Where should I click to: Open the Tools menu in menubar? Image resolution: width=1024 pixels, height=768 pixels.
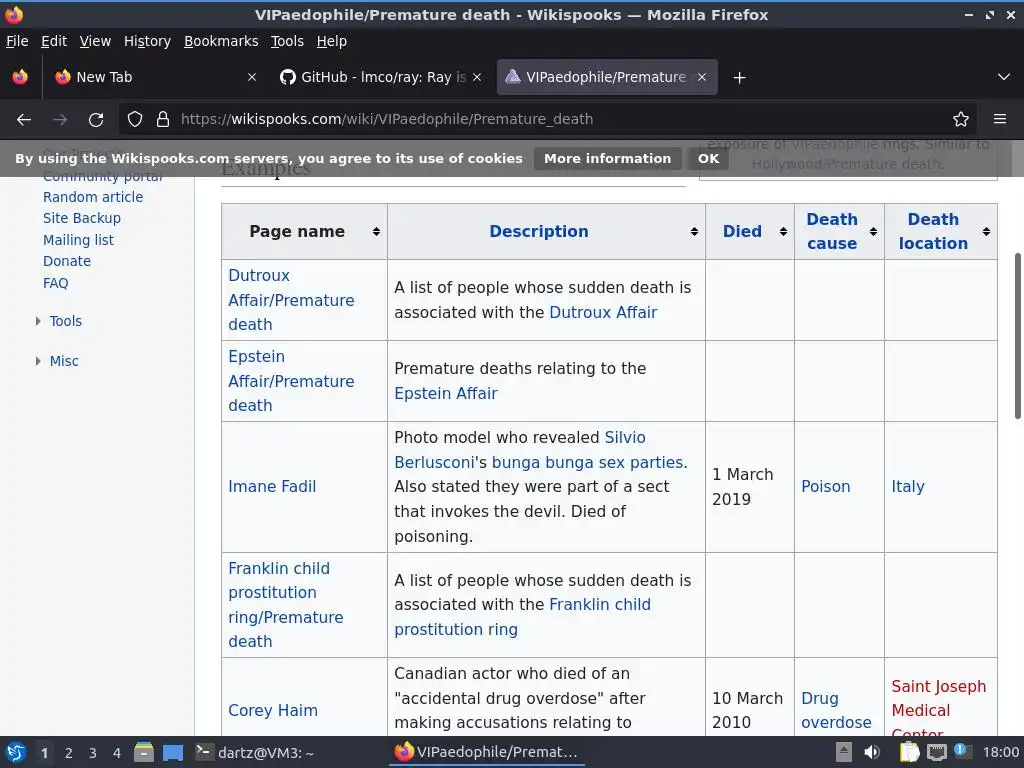[x=287, y=41]
